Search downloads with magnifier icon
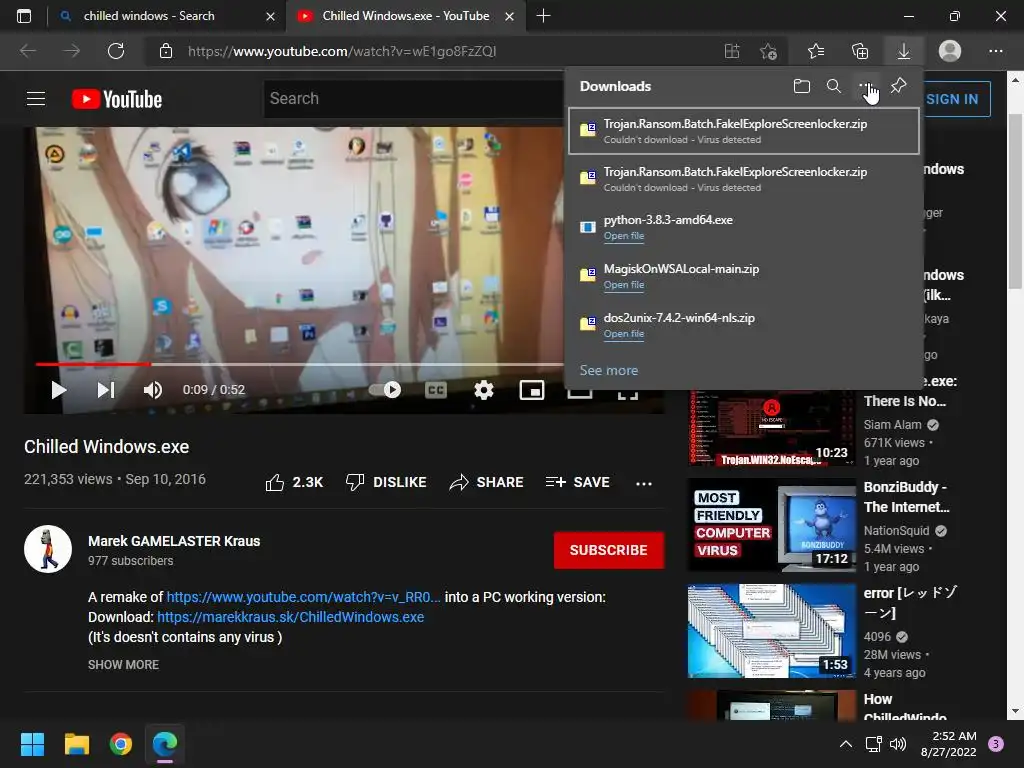This screenshot has width=1024, height=768. coord(834,86)
